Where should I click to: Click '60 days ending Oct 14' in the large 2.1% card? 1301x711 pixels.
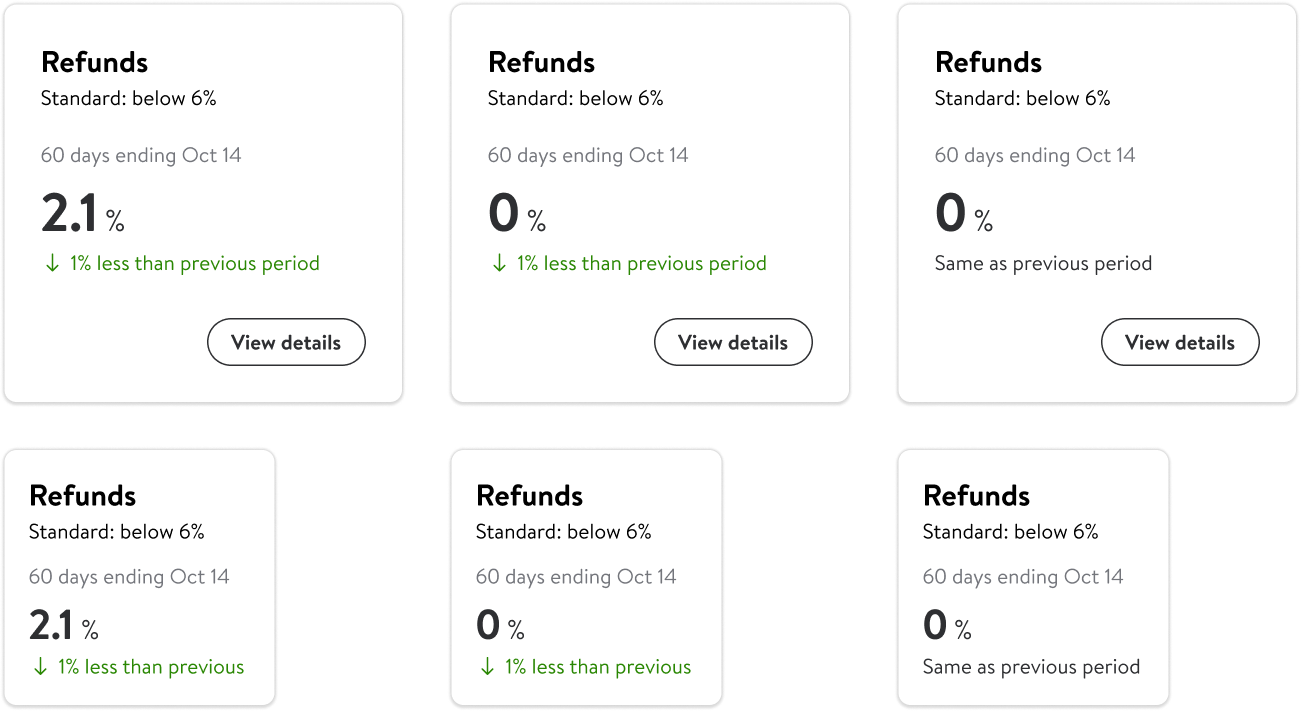tap(141, 156)
